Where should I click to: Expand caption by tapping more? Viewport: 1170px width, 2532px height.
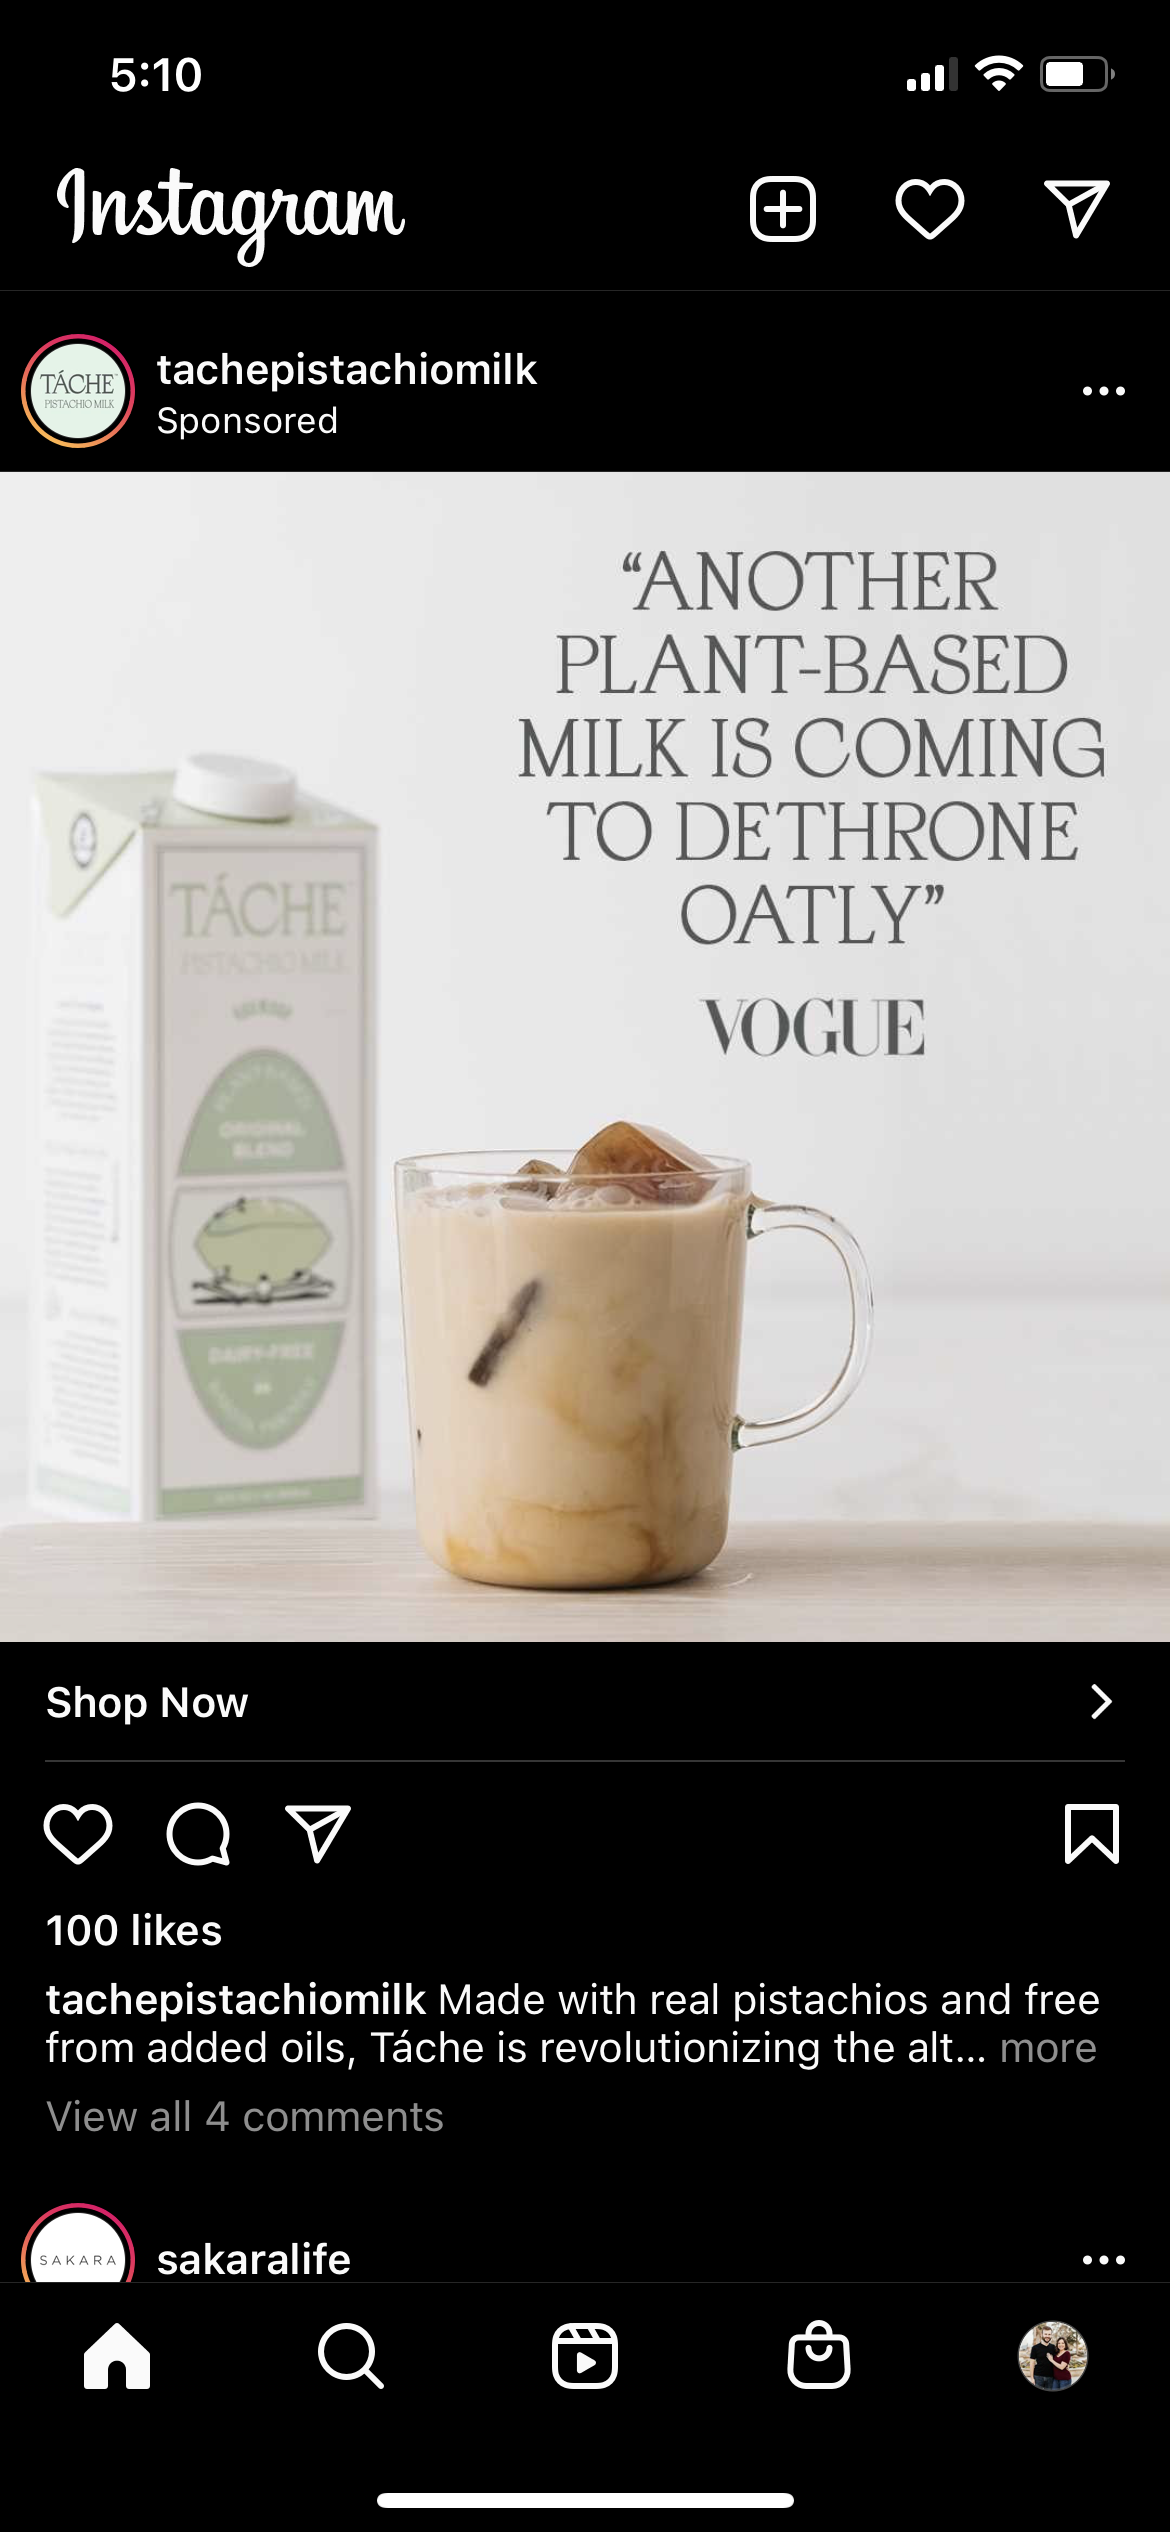pos(1048,2048)
